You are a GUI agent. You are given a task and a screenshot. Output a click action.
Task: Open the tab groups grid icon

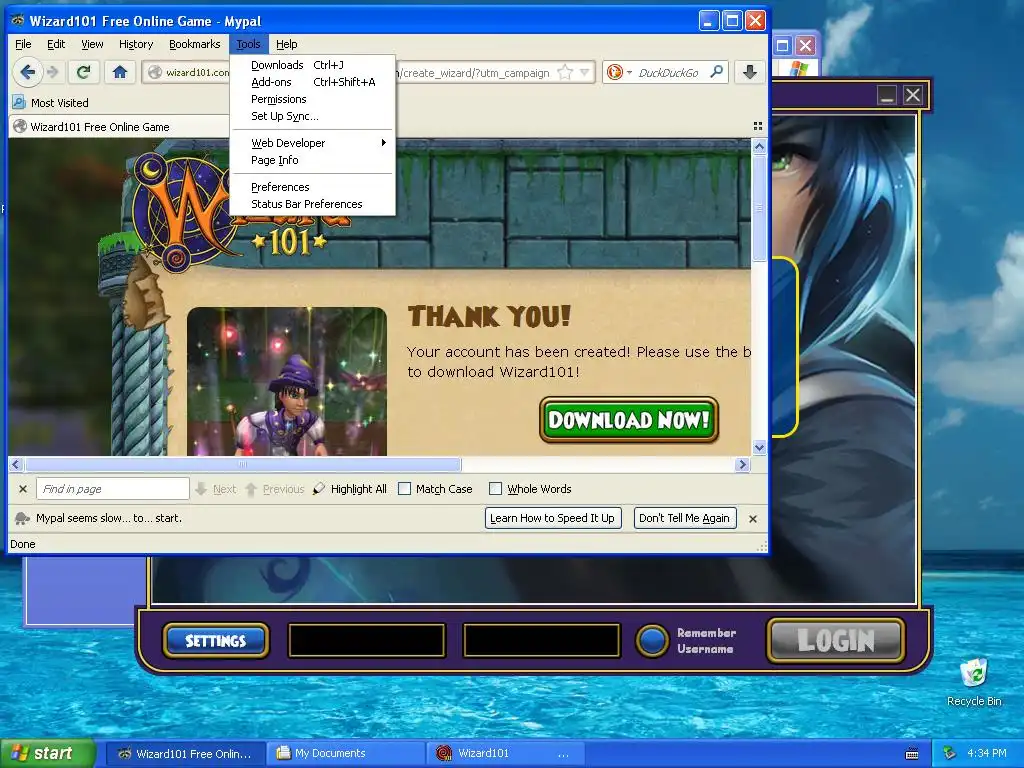758,126
